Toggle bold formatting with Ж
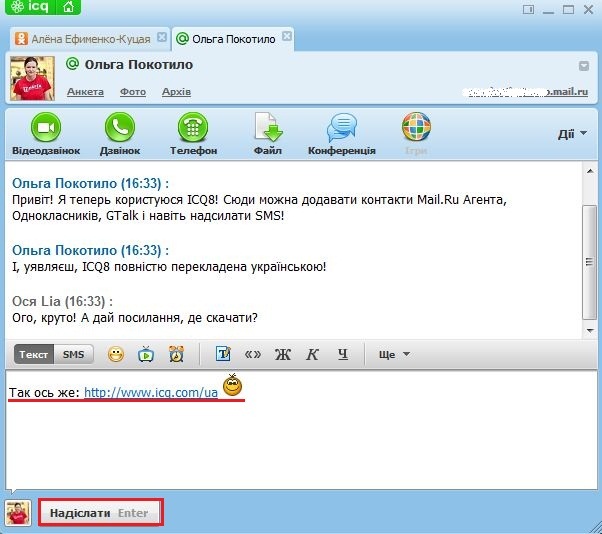 tap(282, 354)
